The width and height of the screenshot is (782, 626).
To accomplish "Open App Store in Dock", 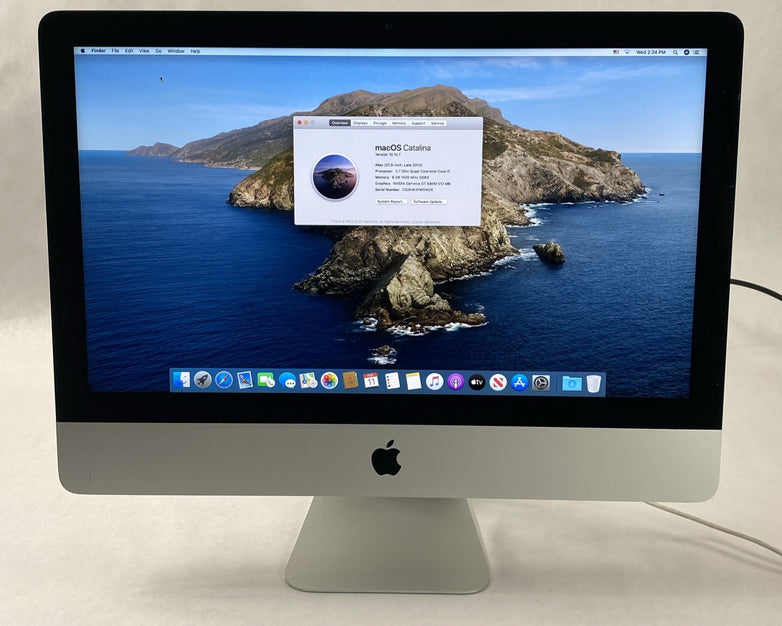I will [519, 383].
